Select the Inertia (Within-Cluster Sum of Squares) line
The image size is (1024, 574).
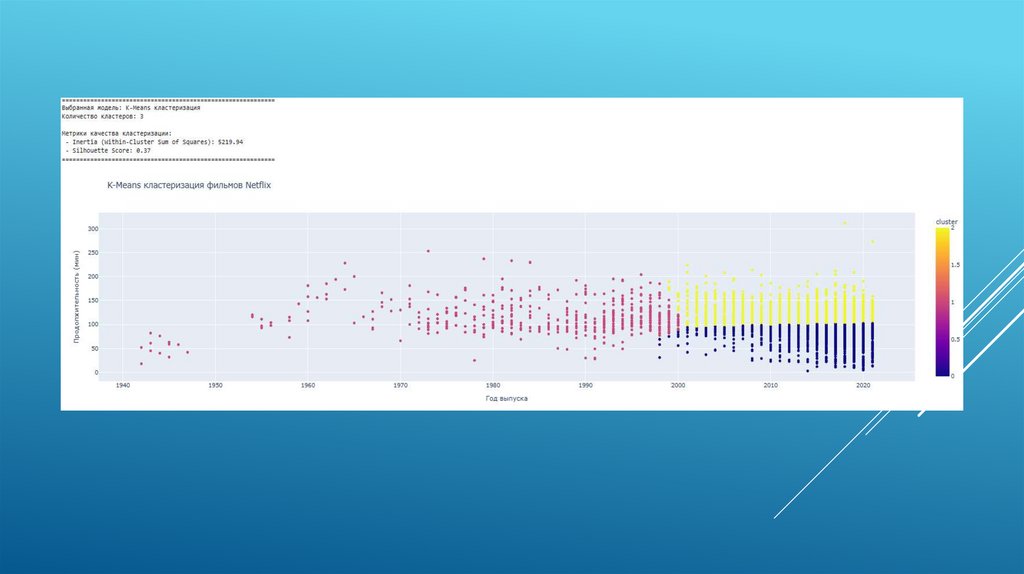[x=154, y=142]
